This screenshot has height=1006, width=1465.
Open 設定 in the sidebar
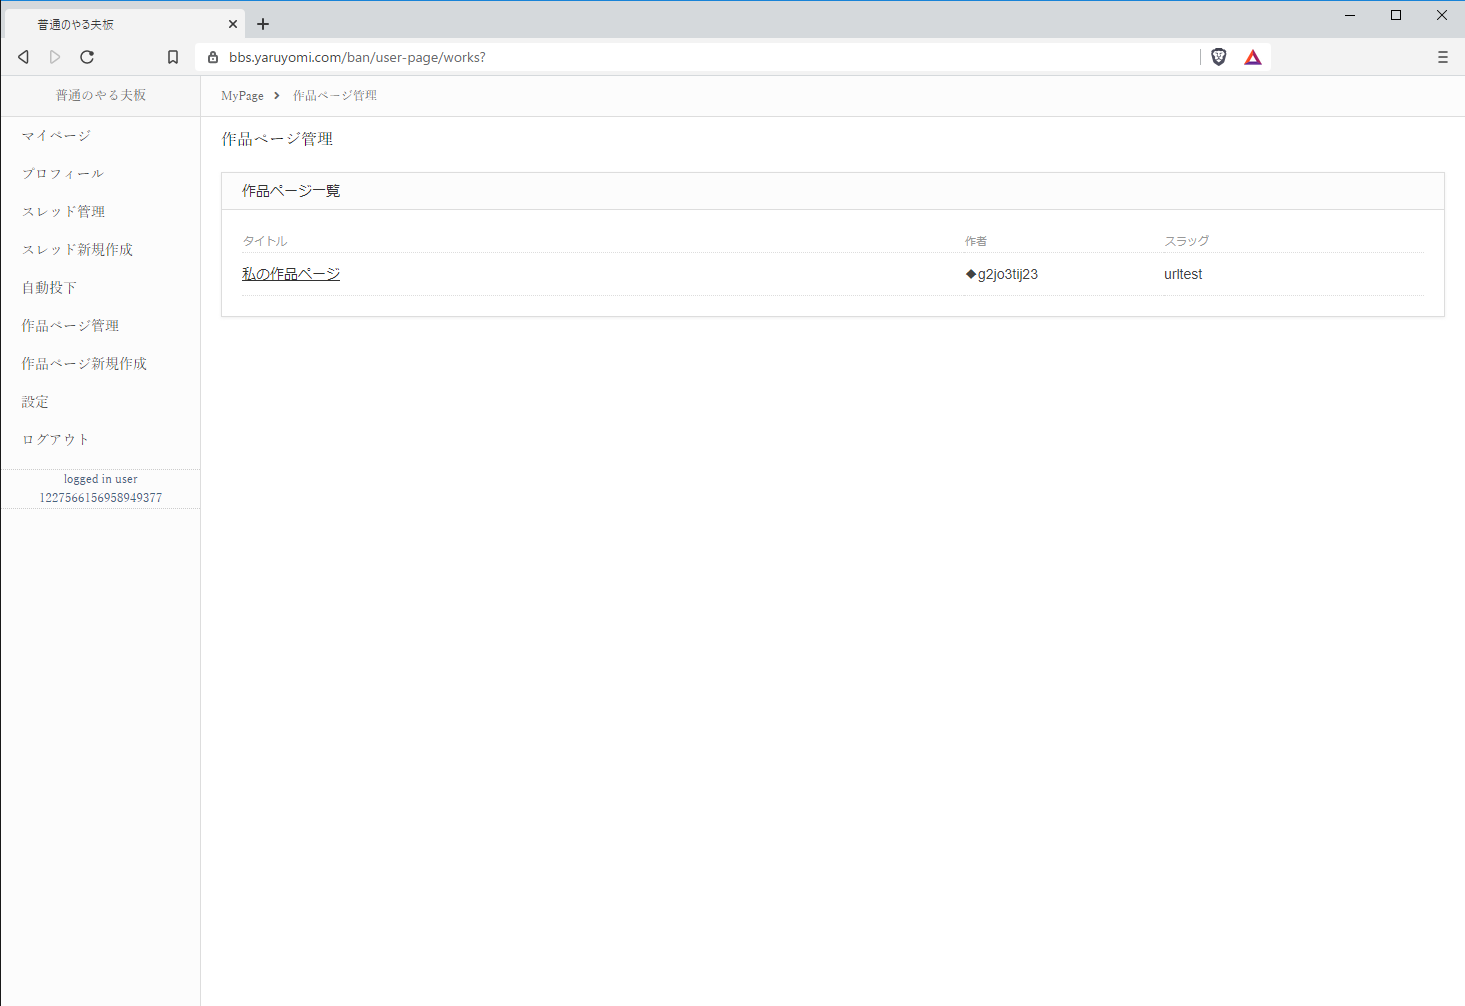pyautogui.click(x=35, y=401)
